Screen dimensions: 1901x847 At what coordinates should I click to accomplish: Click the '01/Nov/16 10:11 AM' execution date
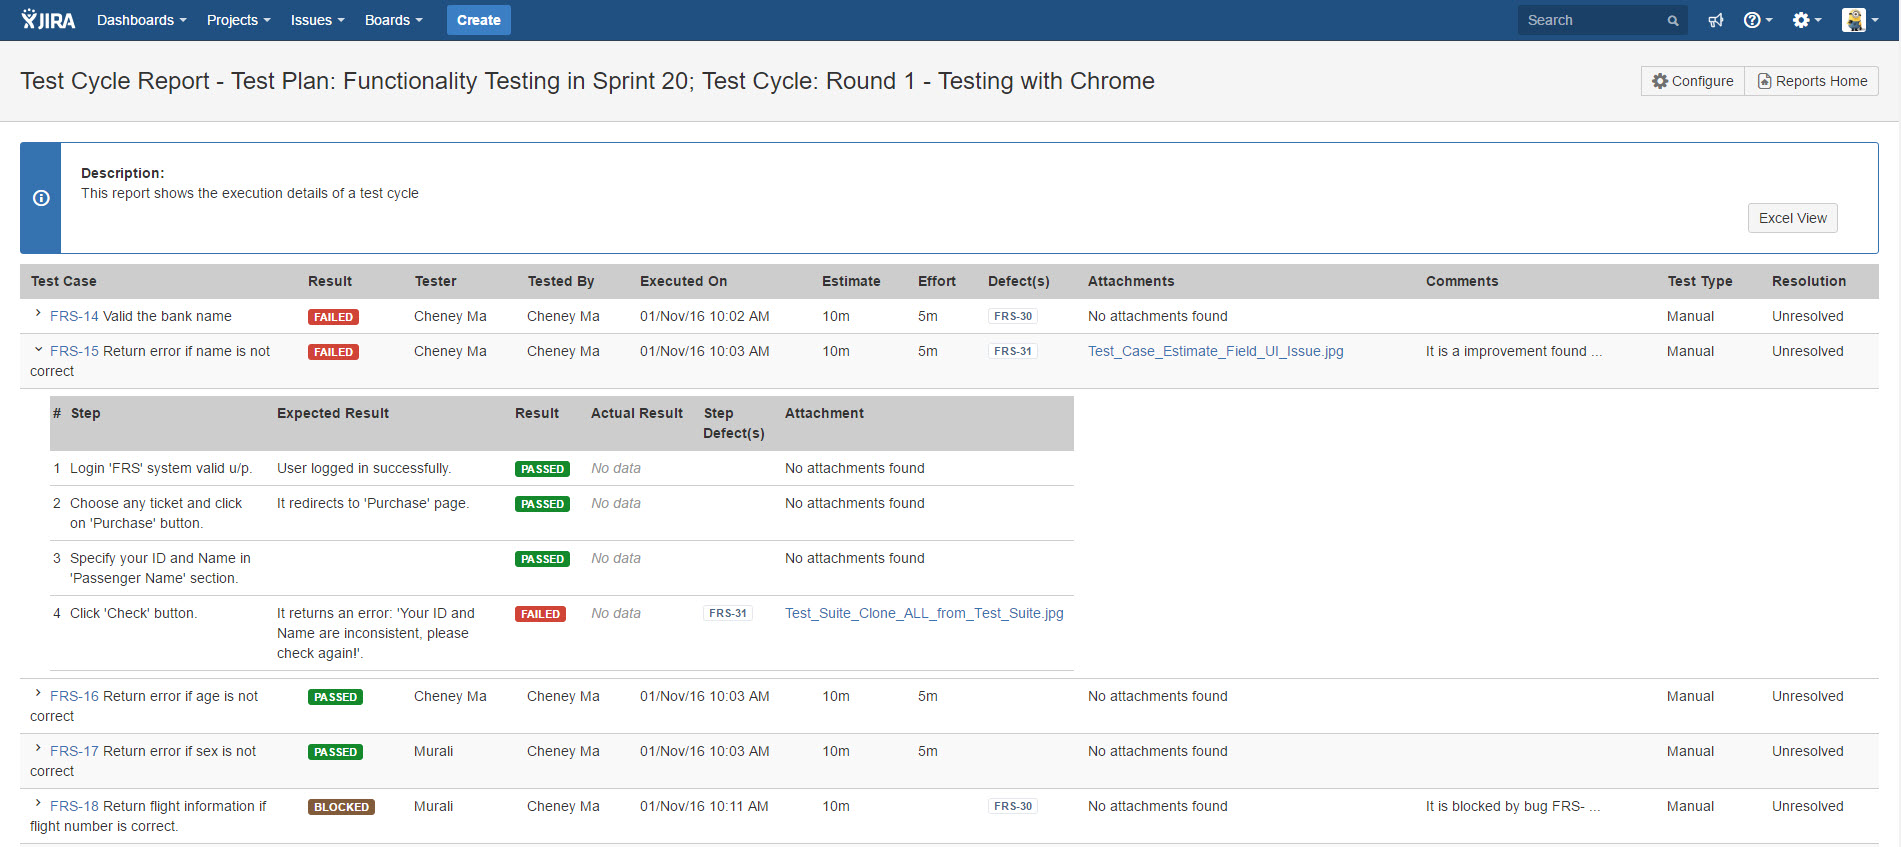704,806
